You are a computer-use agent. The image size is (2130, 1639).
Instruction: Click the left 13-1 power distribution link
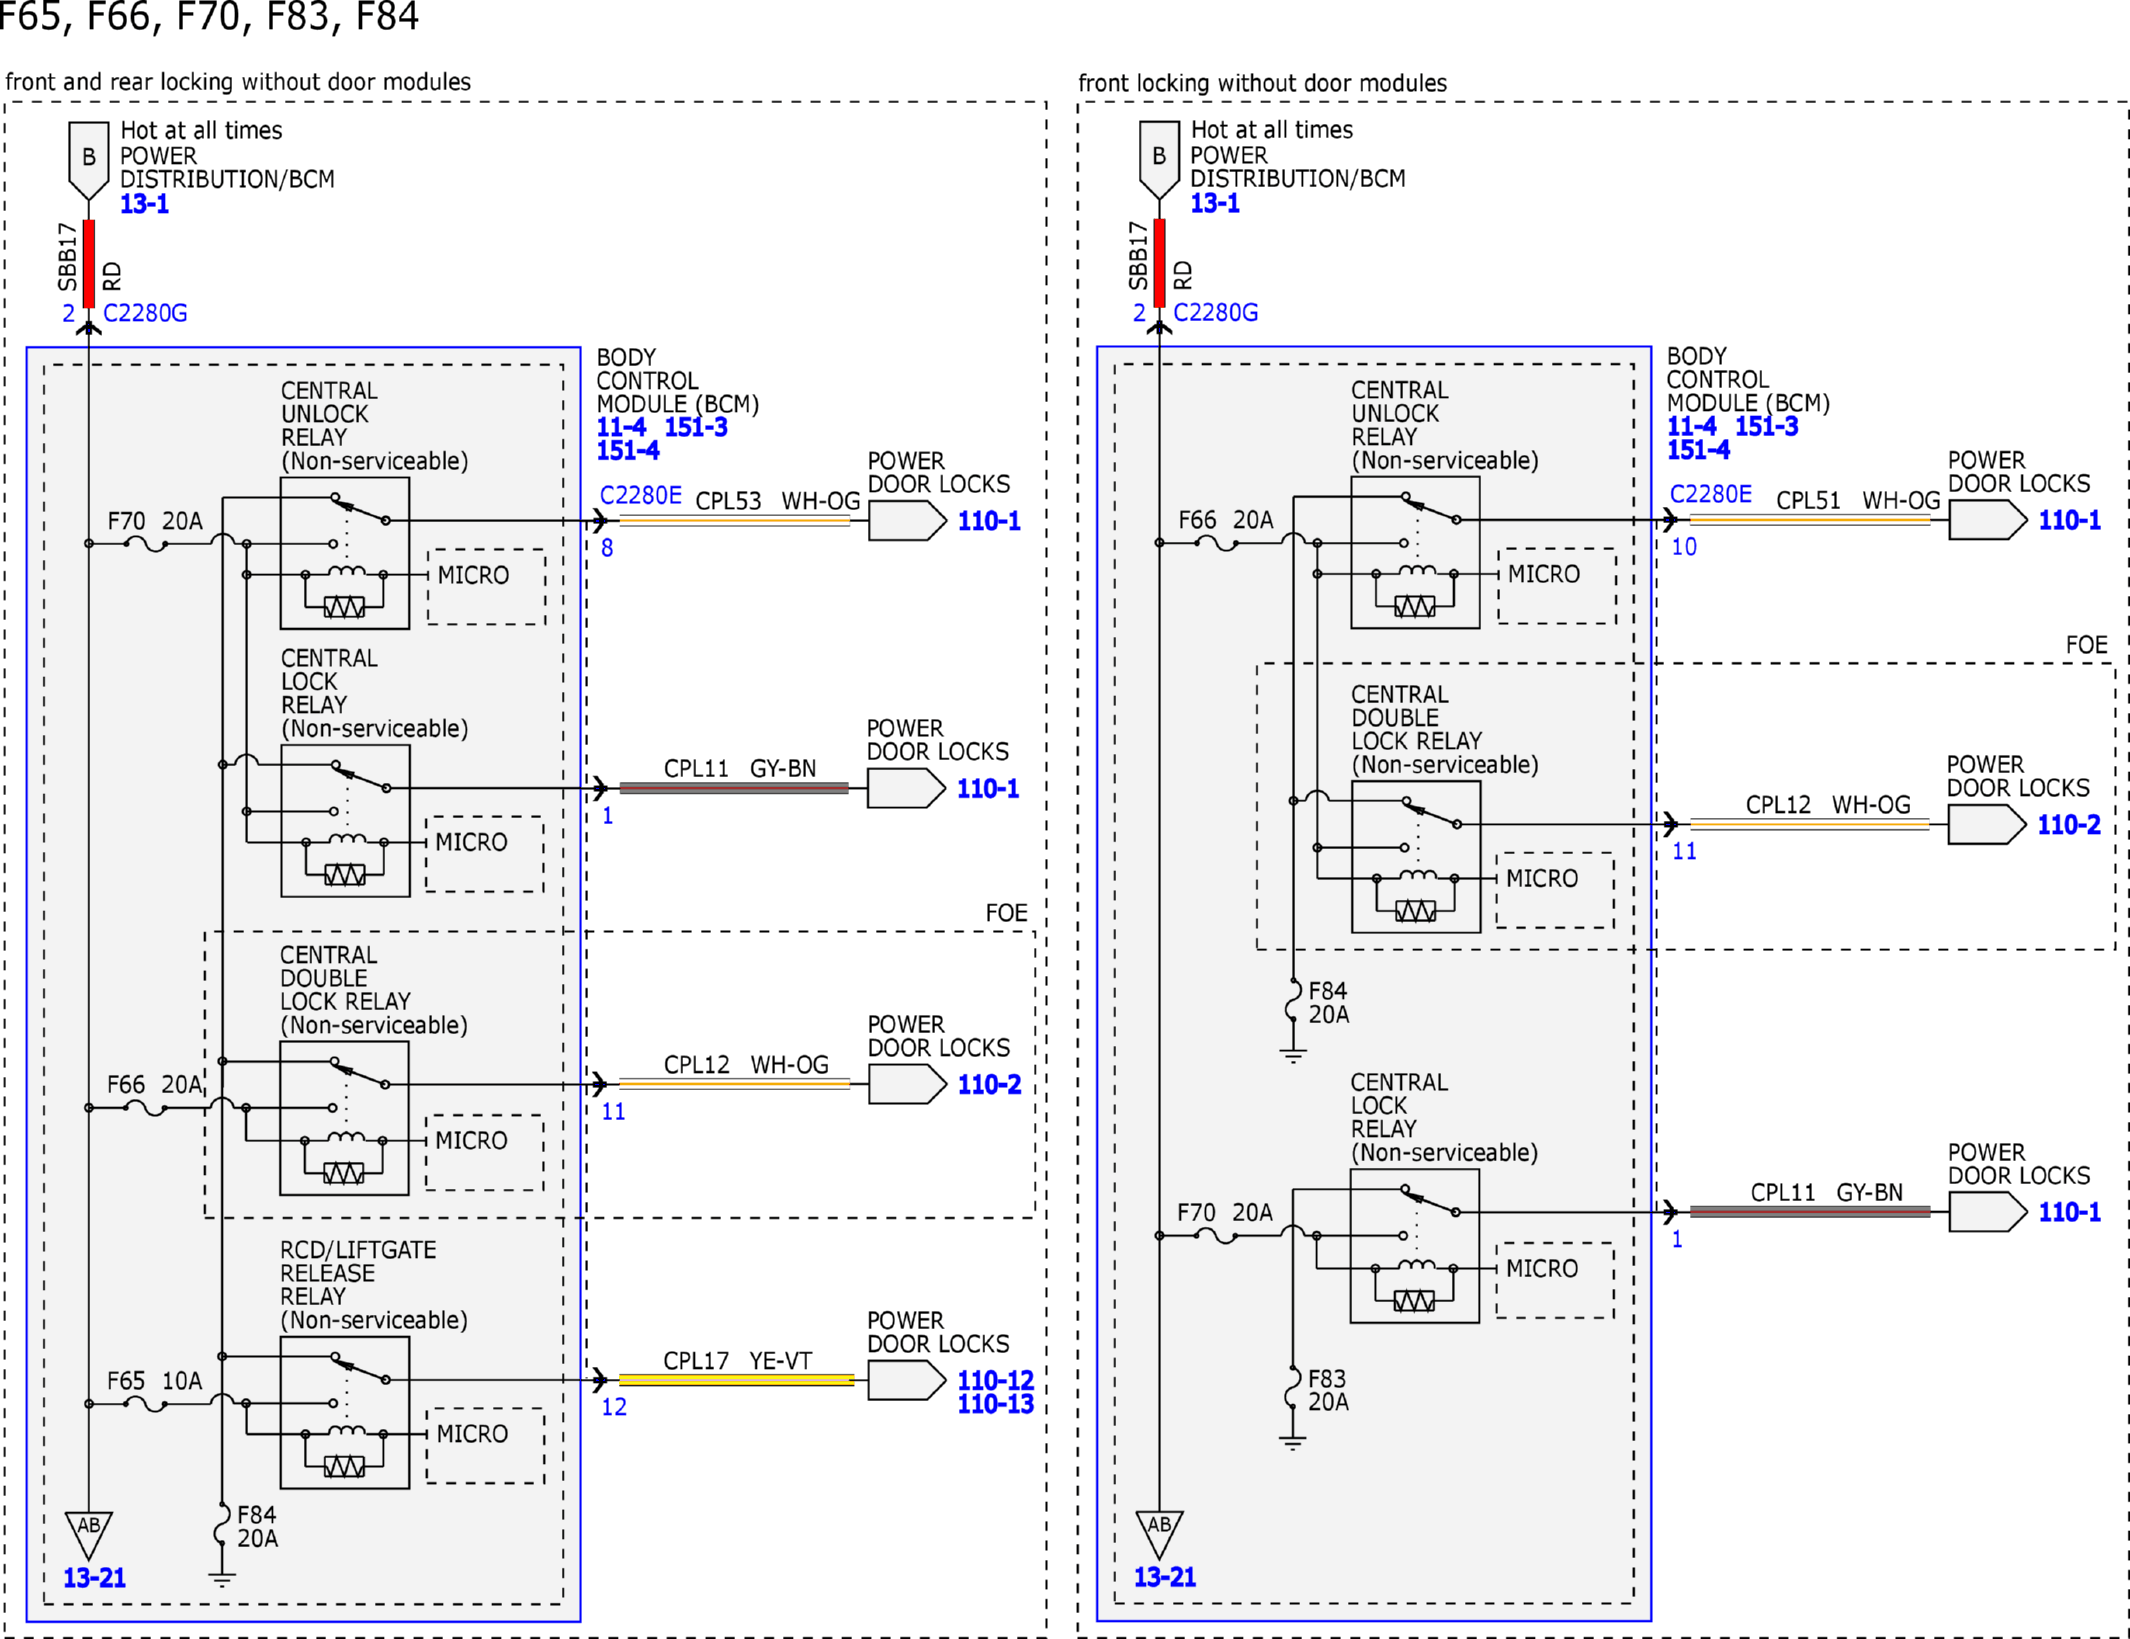pyautogui.click(x=144, y=204)
